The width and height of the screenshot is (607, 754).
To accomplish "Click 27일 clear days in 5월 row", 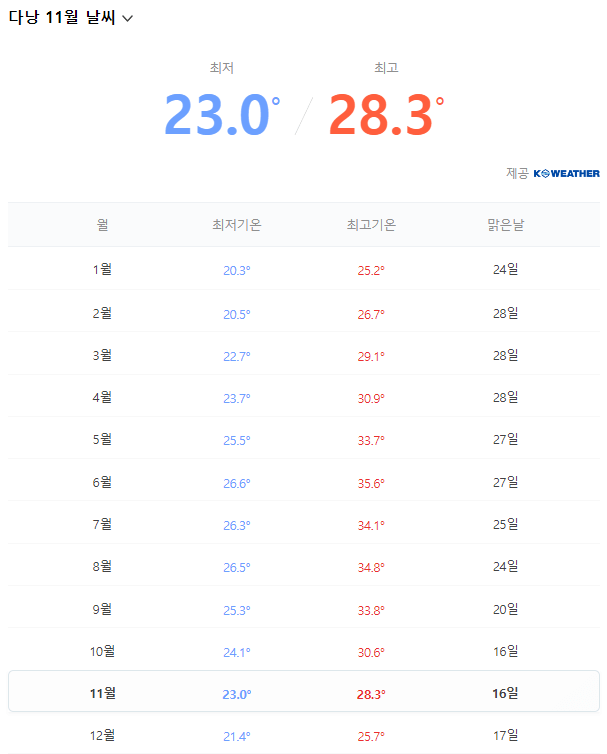I will click(x=506, y=439).
